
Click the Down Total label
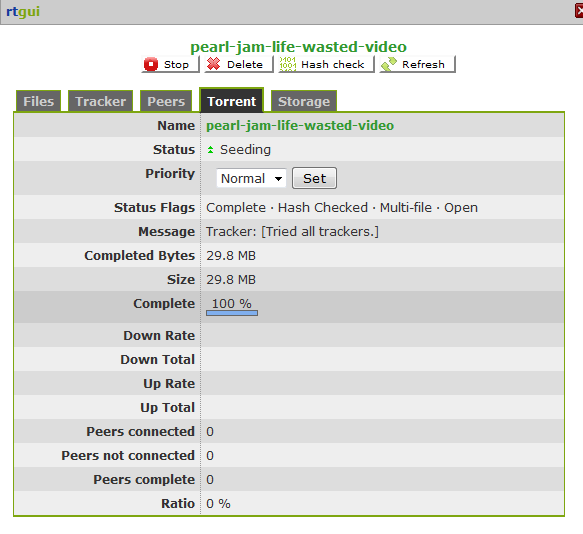pos(157,360)
